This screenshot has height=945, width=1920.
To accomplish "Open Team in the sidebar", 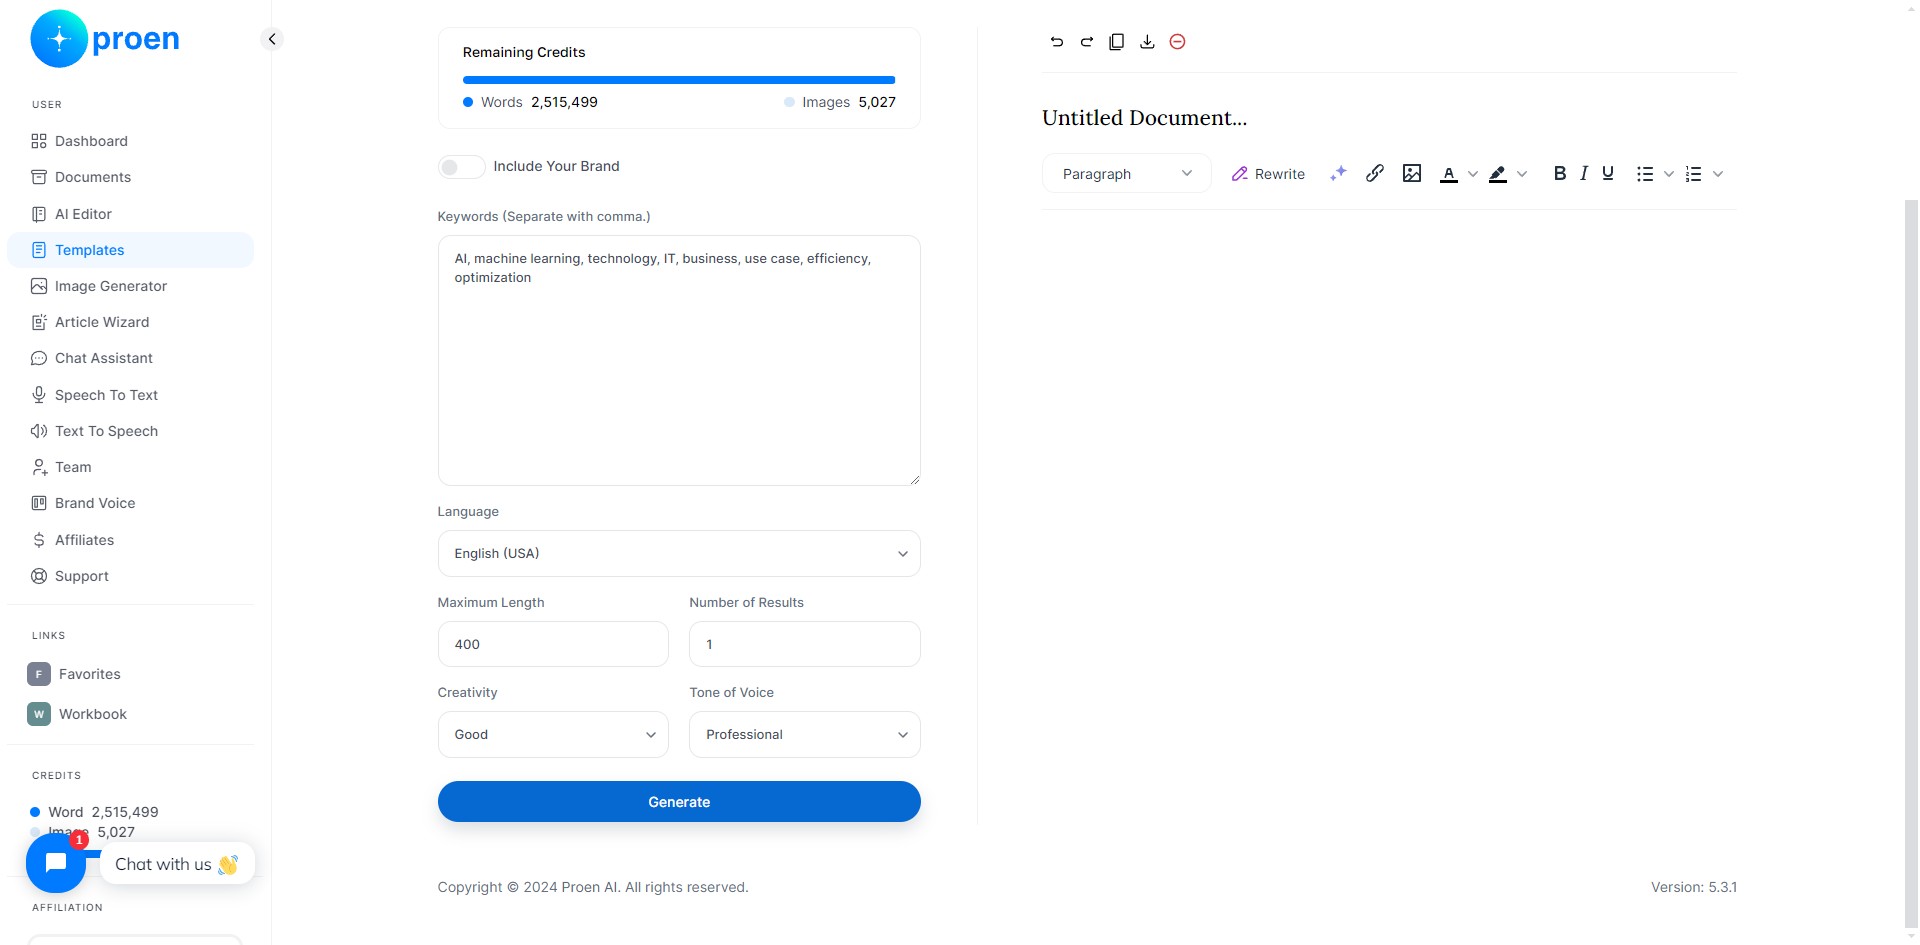I will click(130, 467).
